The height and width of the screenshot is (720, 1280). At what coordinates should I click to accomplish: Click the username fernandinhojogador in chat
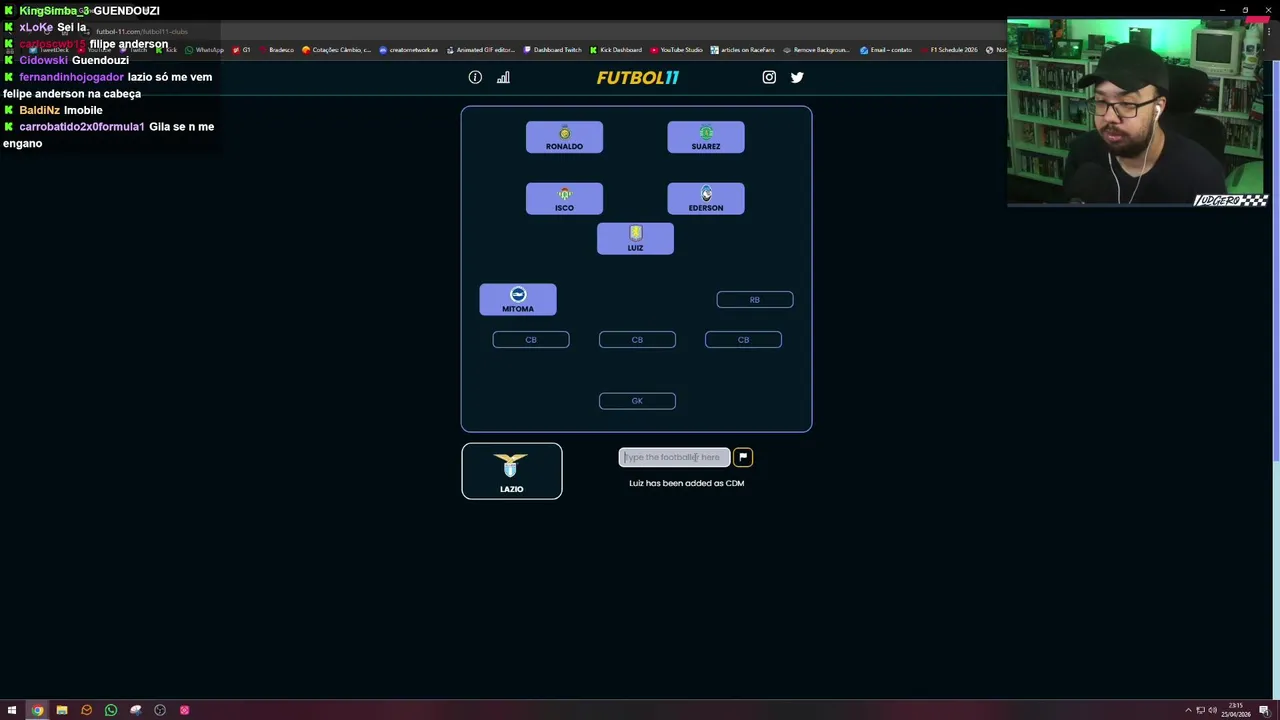71,77
